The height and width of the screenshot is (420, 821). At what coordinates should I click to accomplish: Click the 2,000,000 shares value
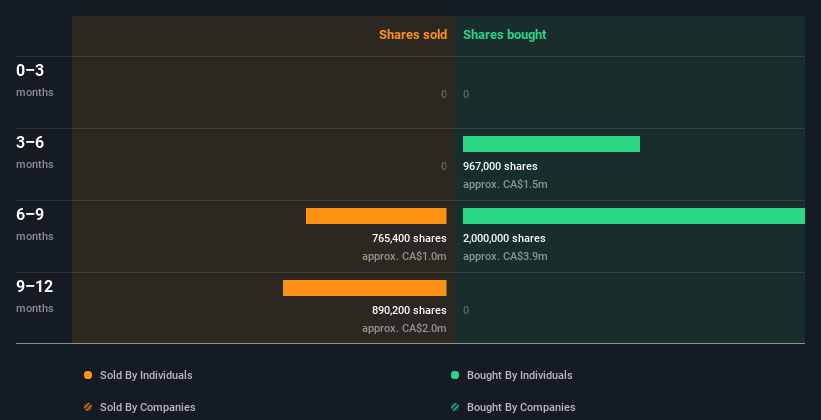pos(504,238)
